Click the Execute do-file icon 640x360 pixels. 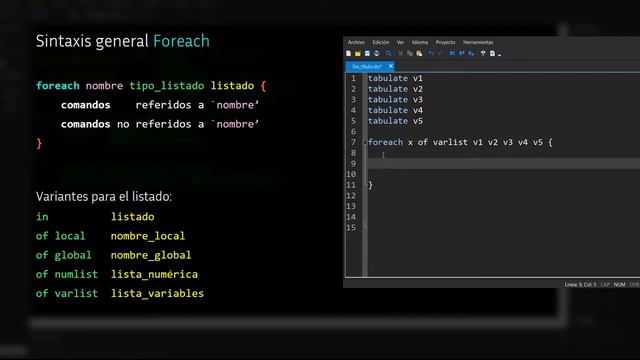pos(492,53)
